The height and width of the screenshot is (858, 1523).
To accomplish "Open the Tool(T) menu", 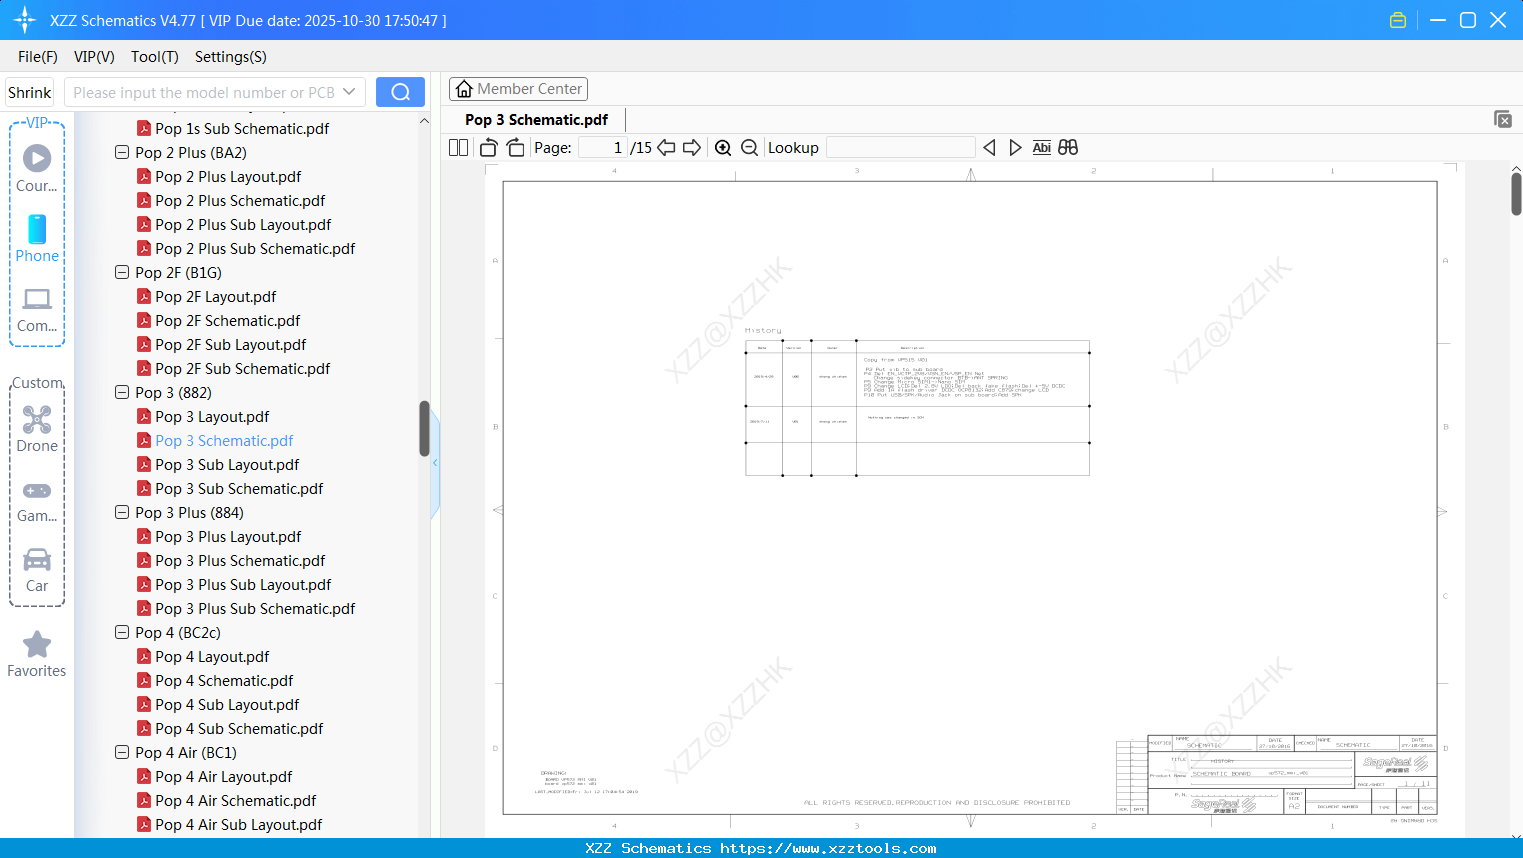I will coord(154,57).
